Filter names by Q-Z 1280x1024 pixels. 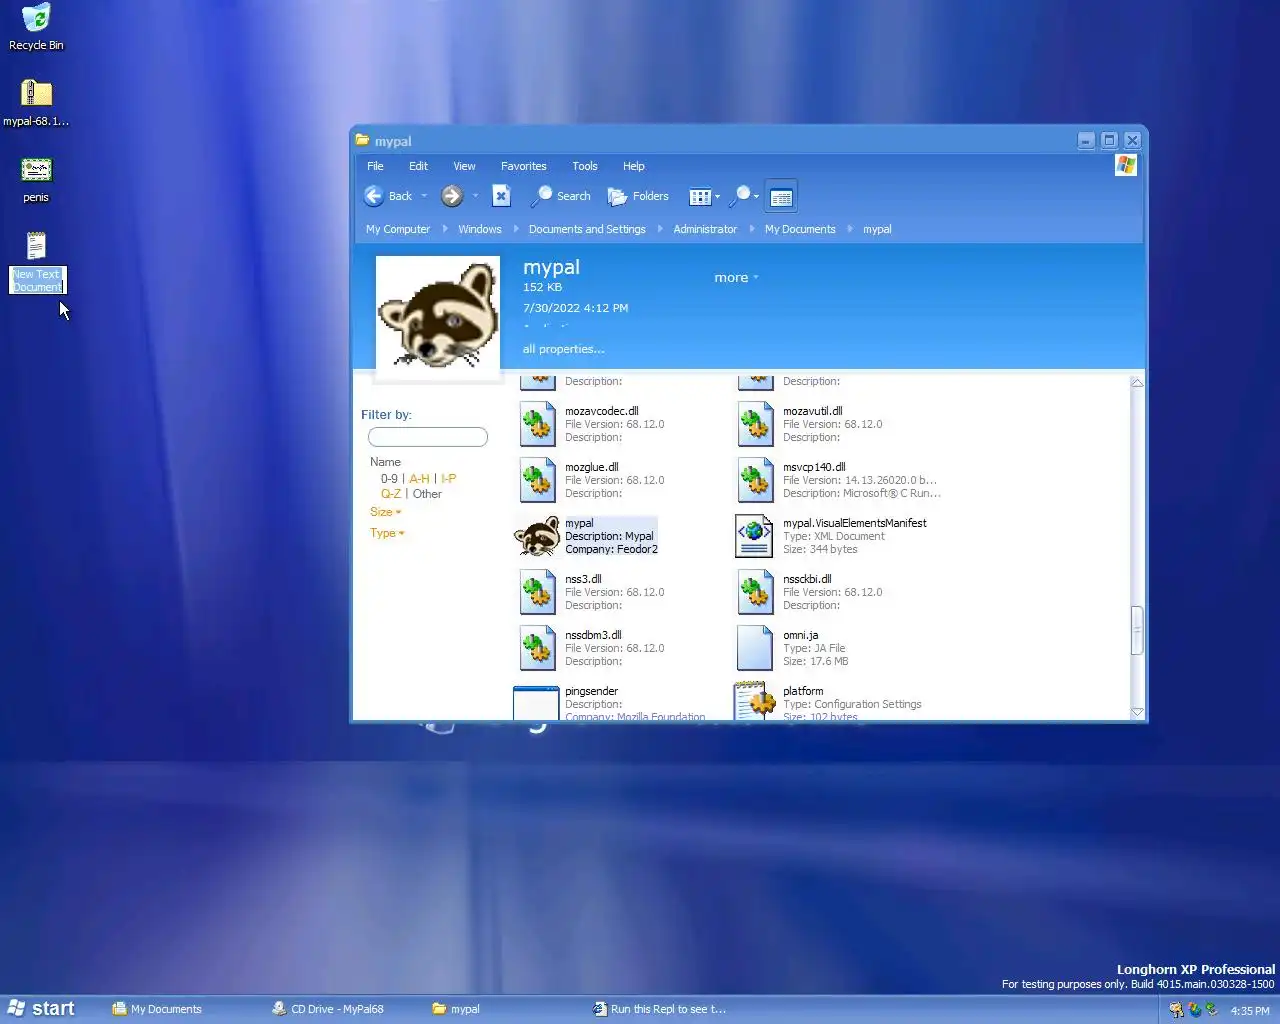click(391, 494)
